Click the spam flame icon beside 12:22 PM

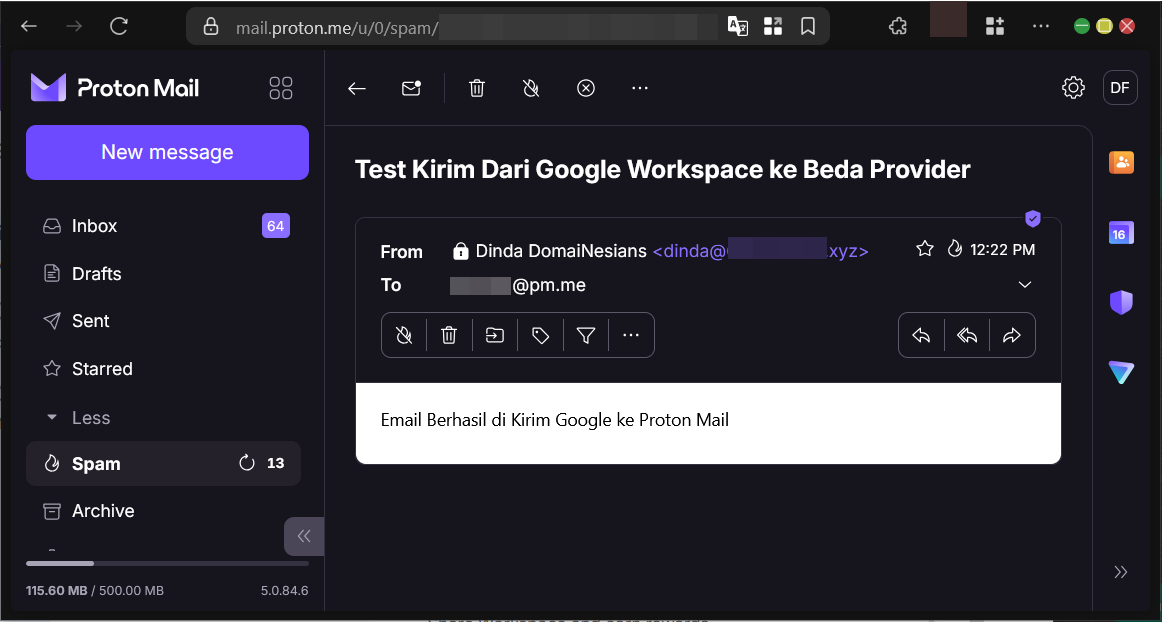(x=955, y=249)
